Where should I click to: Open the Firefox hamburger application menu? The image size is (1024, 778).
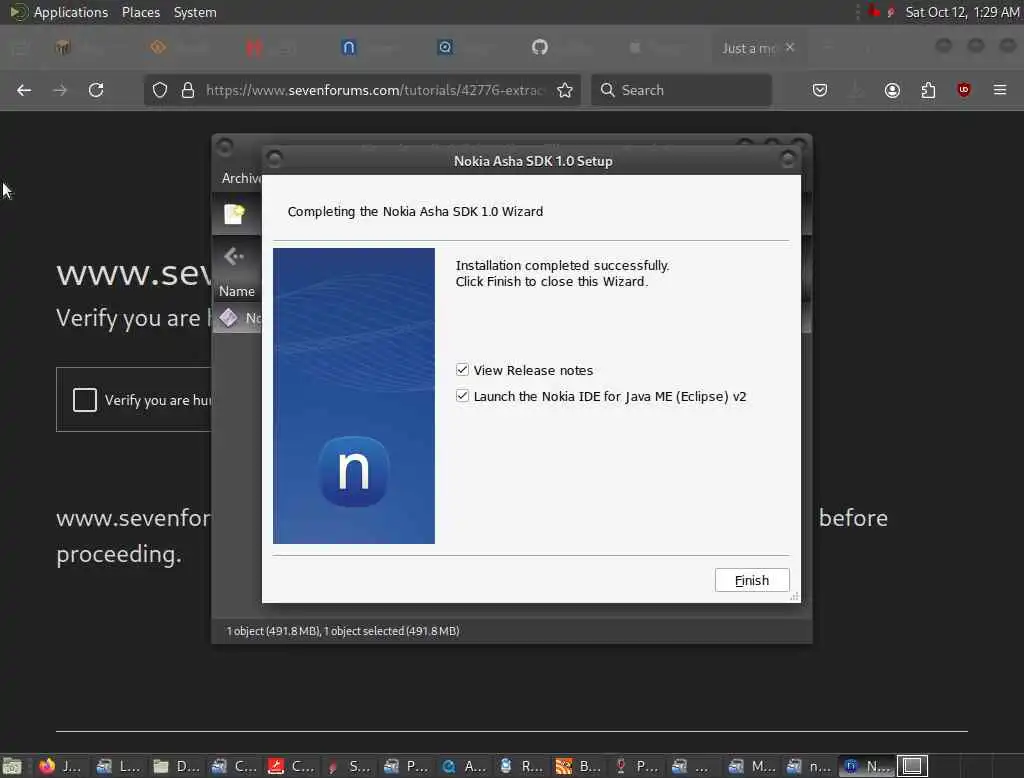point(1000,90)
